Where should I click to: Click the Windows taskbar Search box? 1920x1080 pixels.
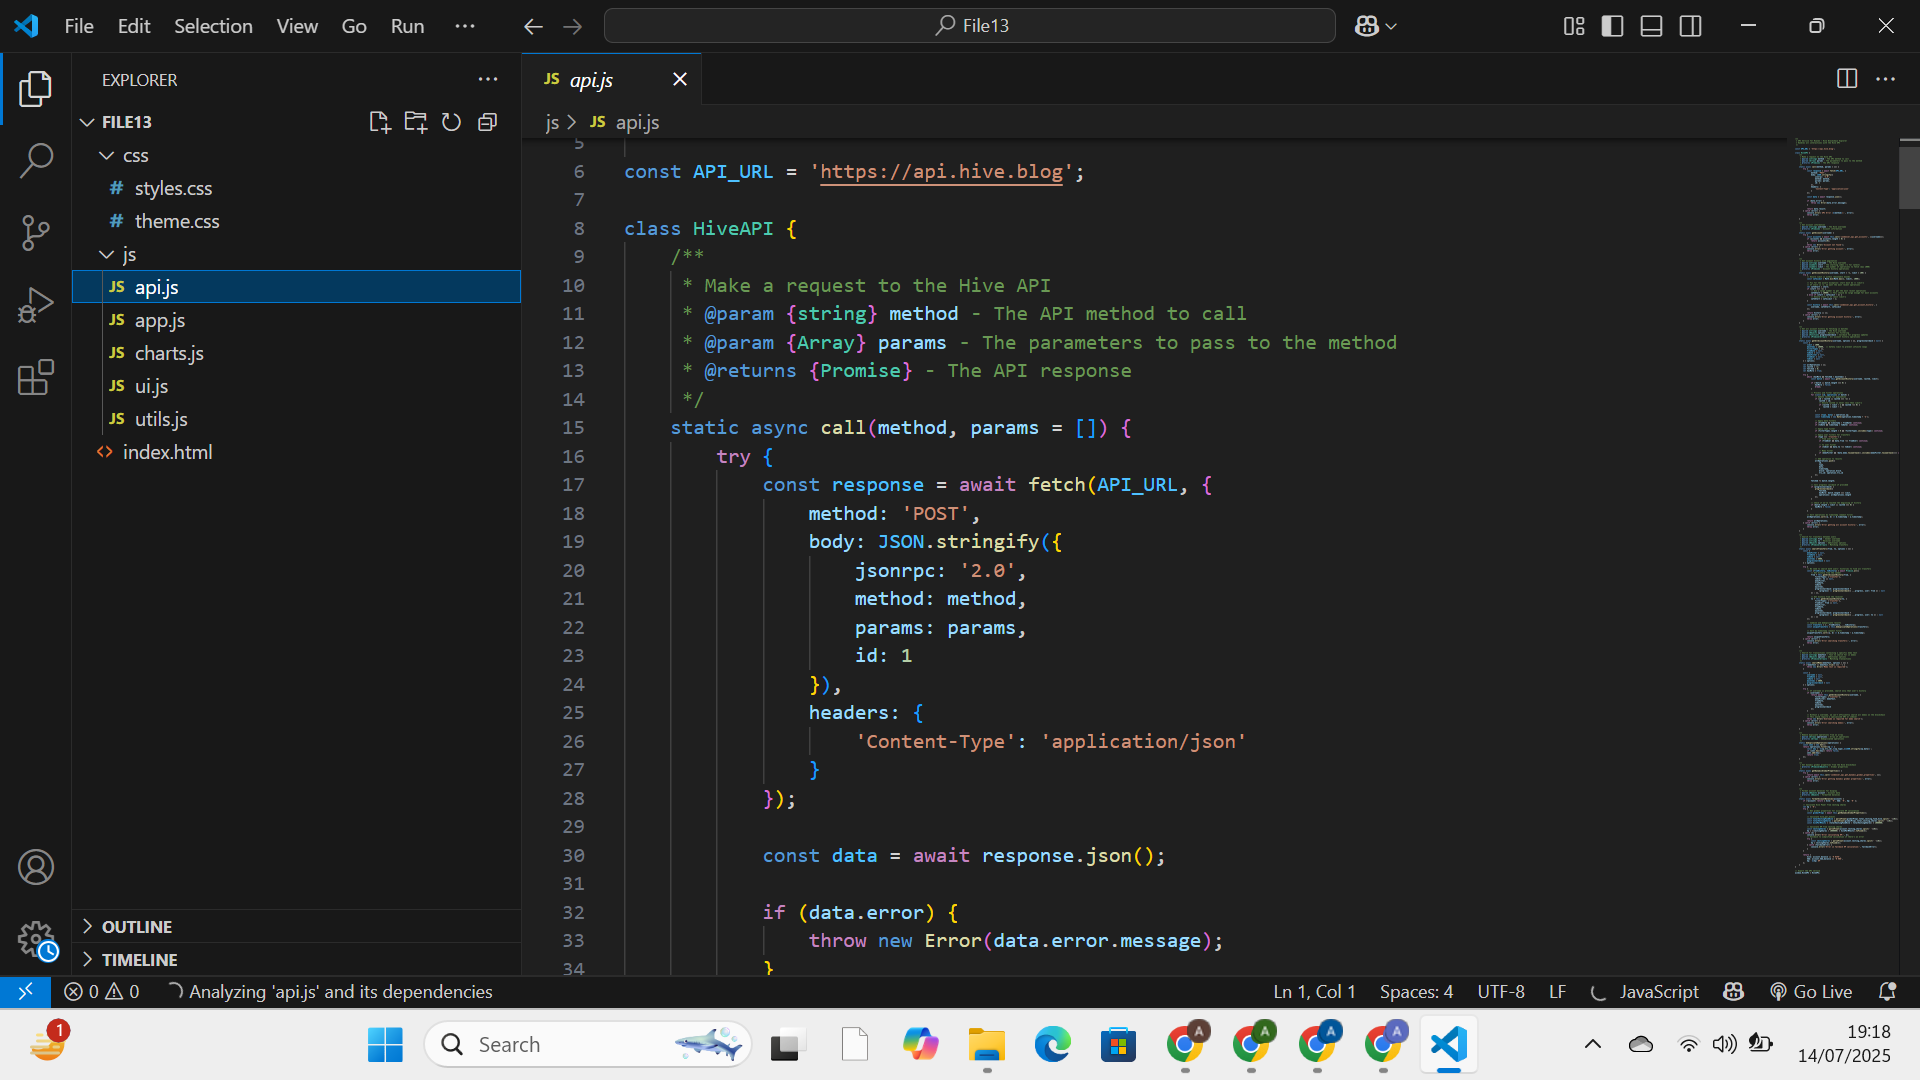pos(588,1044)
